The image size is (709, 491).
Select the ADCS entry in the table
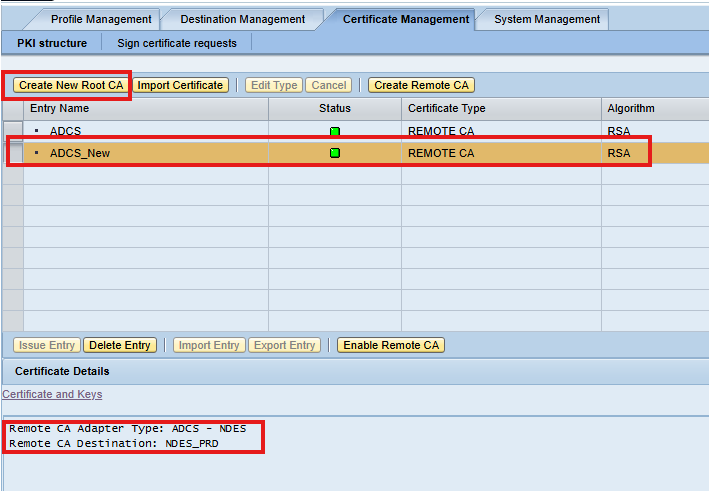pos(66,131)
